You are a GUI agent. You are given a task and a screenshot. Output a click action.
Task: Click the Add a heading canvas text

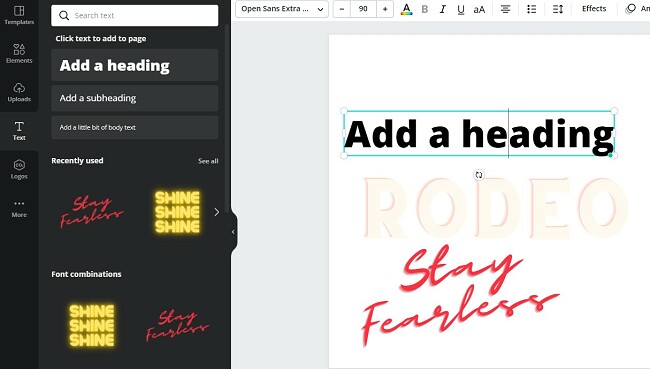(x=479, y=134)
